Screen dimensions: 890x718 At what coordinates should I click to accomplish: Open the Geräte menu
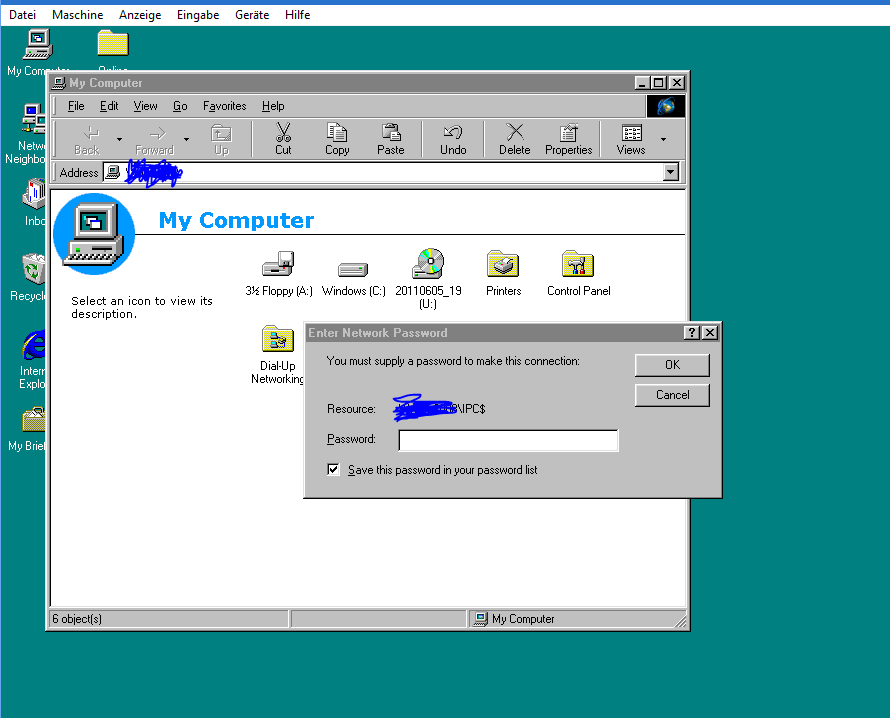[252, 15]
